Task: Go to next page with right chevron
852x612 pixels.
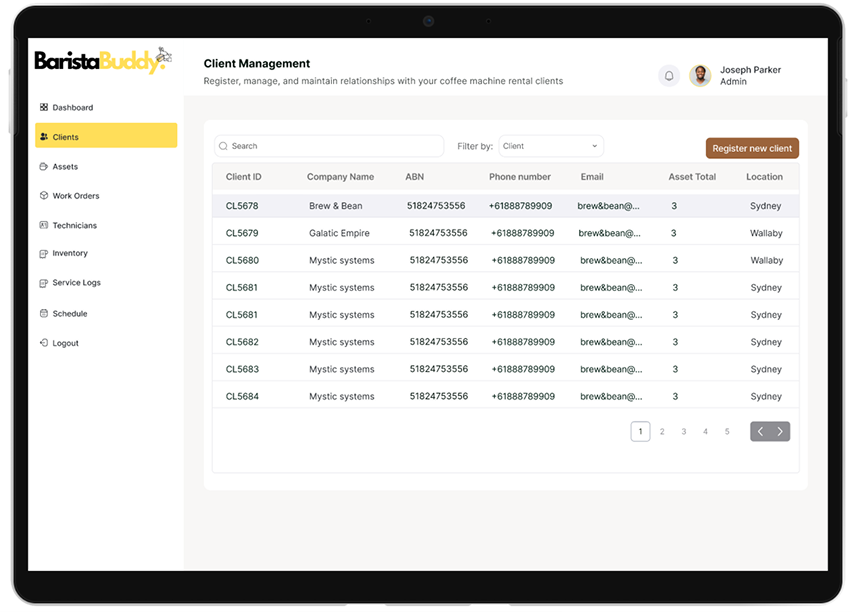Action: (x=780, y=432)
